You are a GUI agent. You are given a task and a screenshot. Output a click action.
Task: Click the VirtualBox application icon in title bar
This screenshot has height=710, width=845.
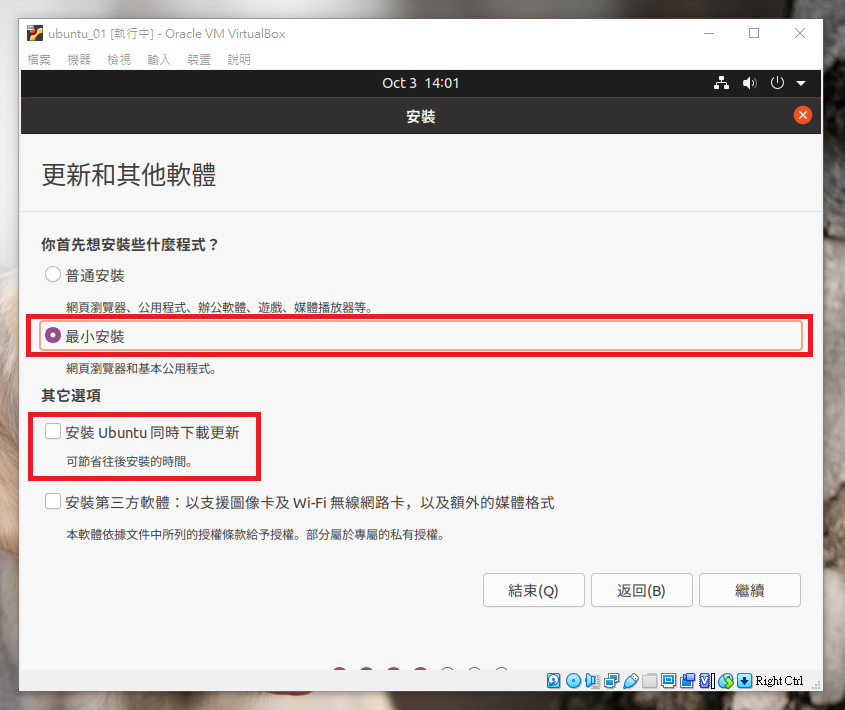click(x=34, y=33)
